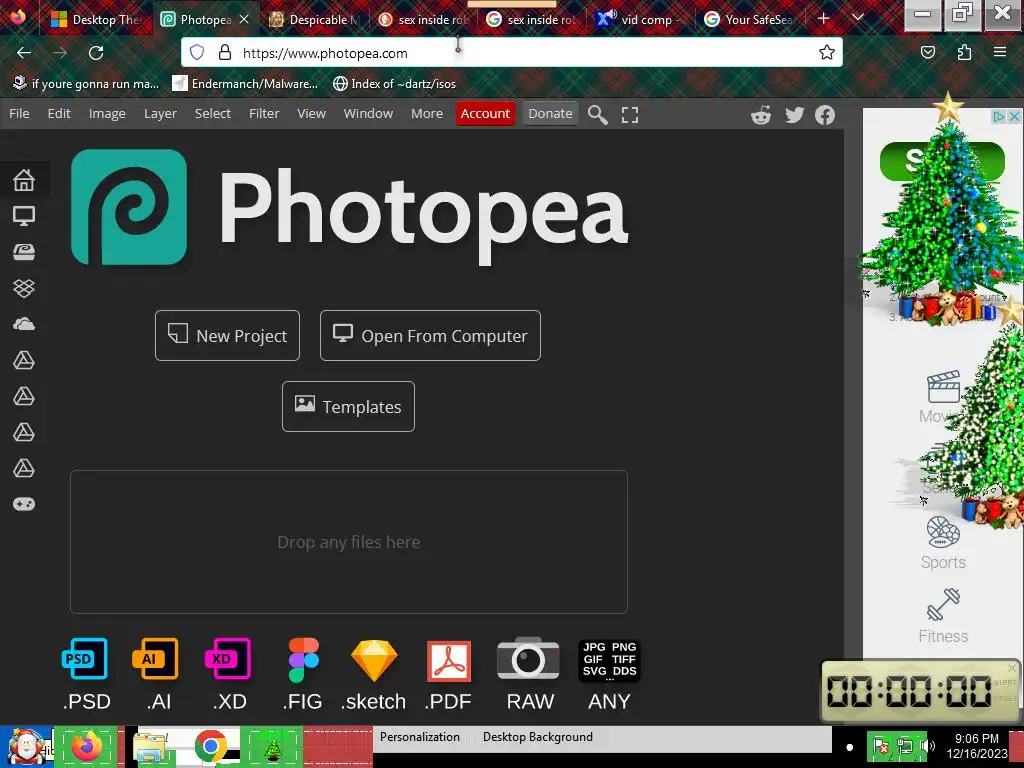Click the Donate button
This screenshot has height=768, width=1024.
click(x=550, y=114)
